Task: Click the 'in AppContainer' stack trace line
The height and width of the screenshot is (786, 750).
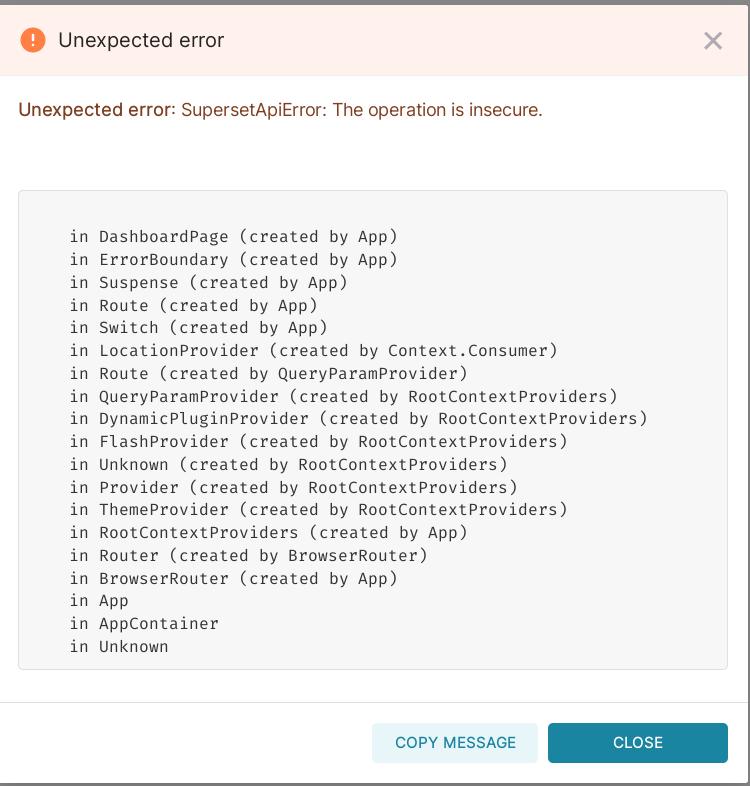Action: (144, 623)
